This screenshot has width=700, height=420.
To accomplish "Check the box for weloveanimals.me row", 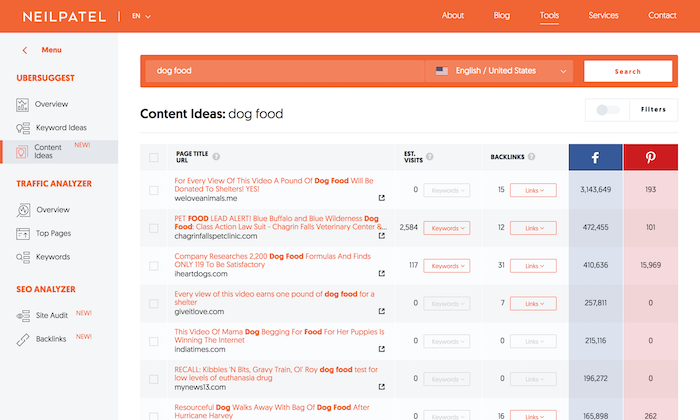I will [x=153, y=190].
